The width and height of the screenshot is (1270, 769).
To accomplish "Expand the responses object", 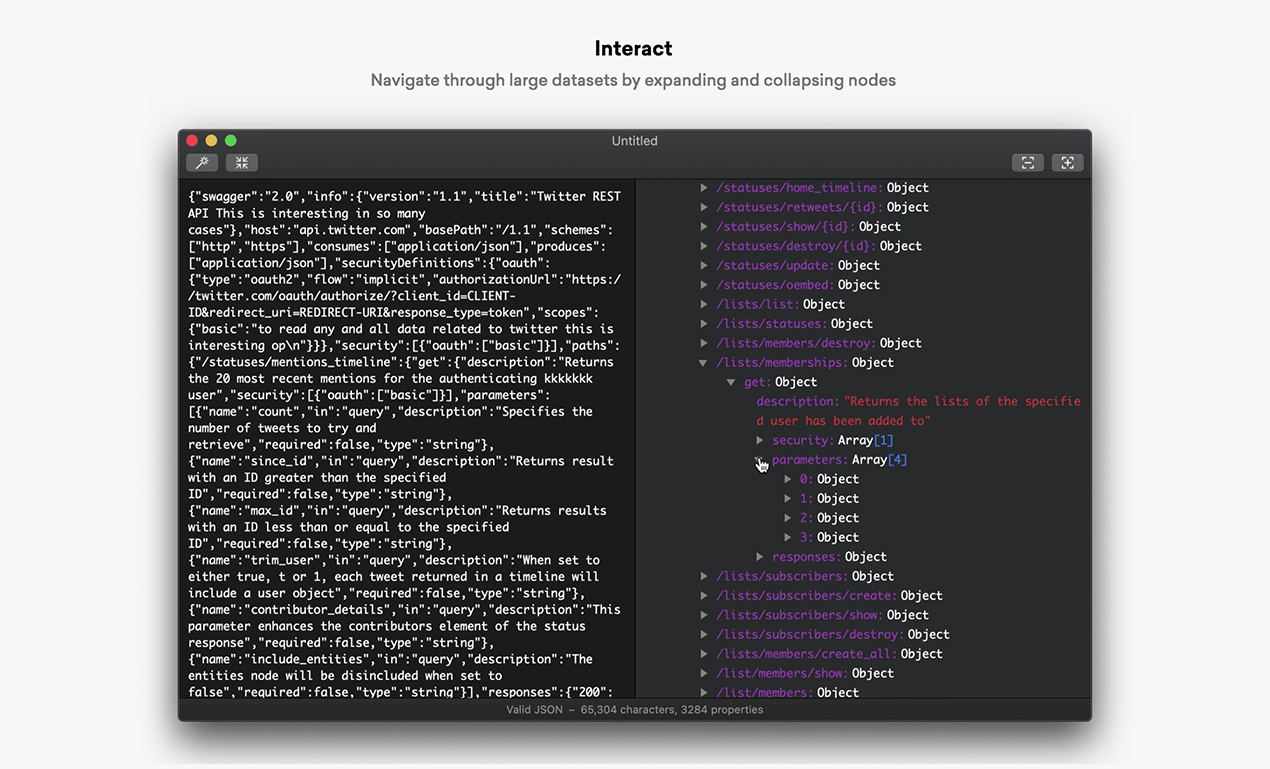I will pyautogui.click(x=760, y=556).
